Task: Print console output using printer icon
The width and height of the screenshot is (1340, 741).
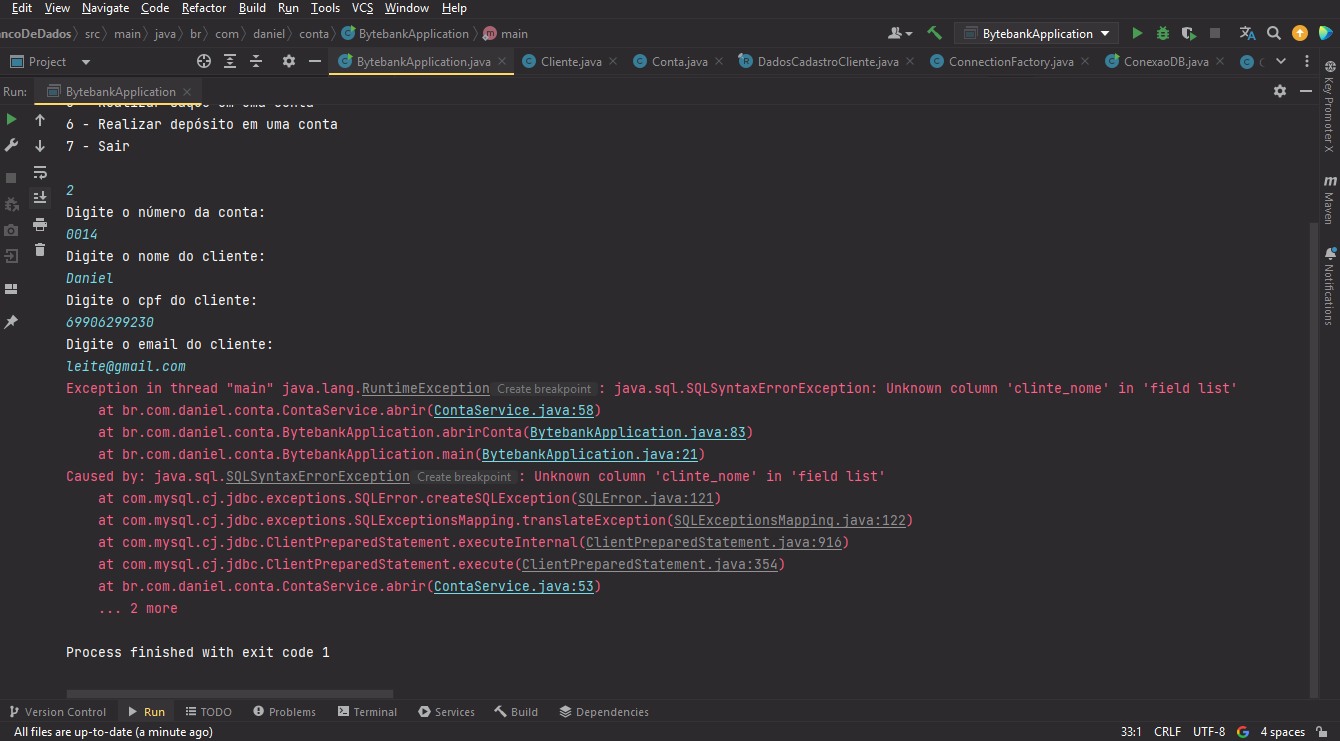Action: click(x=40, y=224)
